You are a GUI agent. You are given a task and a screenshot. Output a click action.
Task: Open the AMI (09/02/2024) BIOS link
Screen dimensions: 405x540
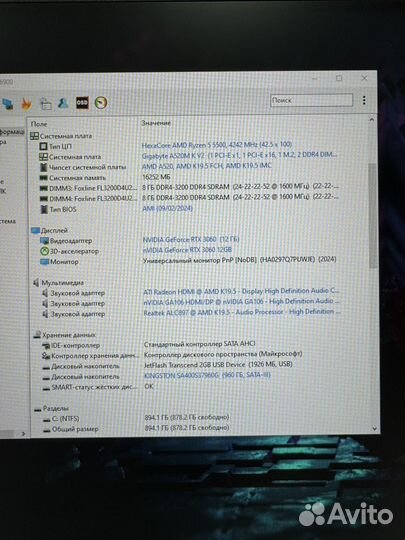coord(168,208)
